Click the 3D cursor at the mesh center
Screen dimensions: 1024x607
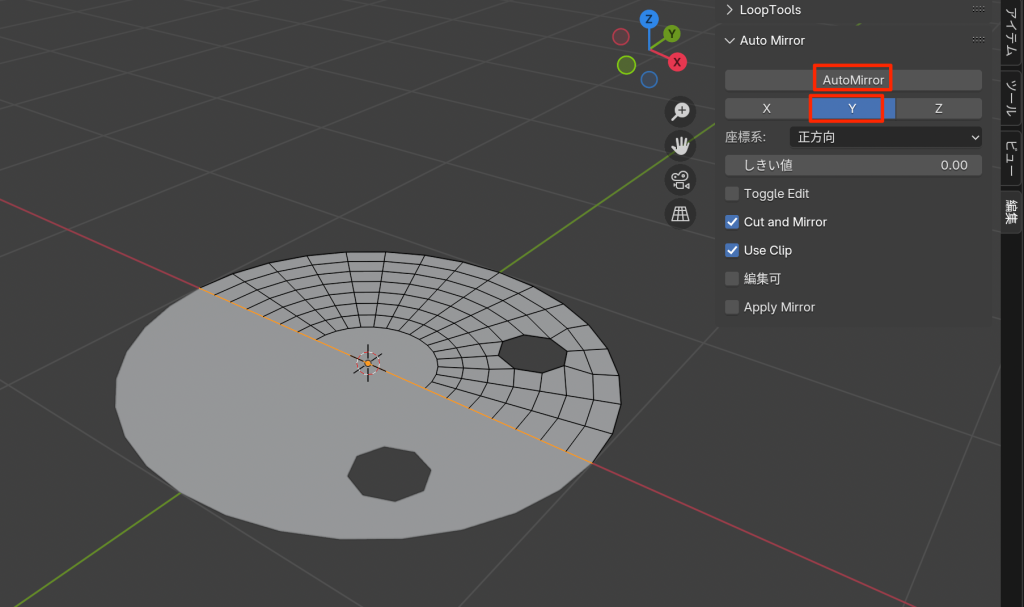(368, 363)
